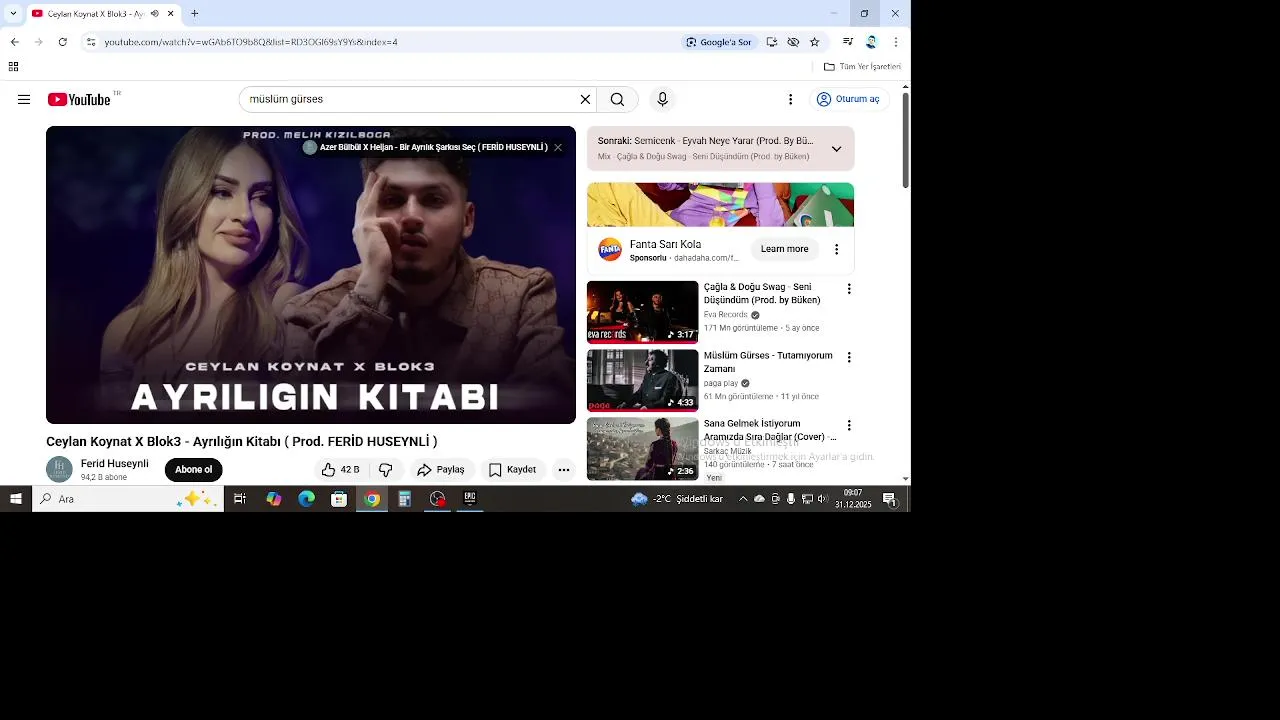The height and width of the screenshot is (720, 1280).
Task: Click Oturum aç sign-in button
Action: (848, 99)
